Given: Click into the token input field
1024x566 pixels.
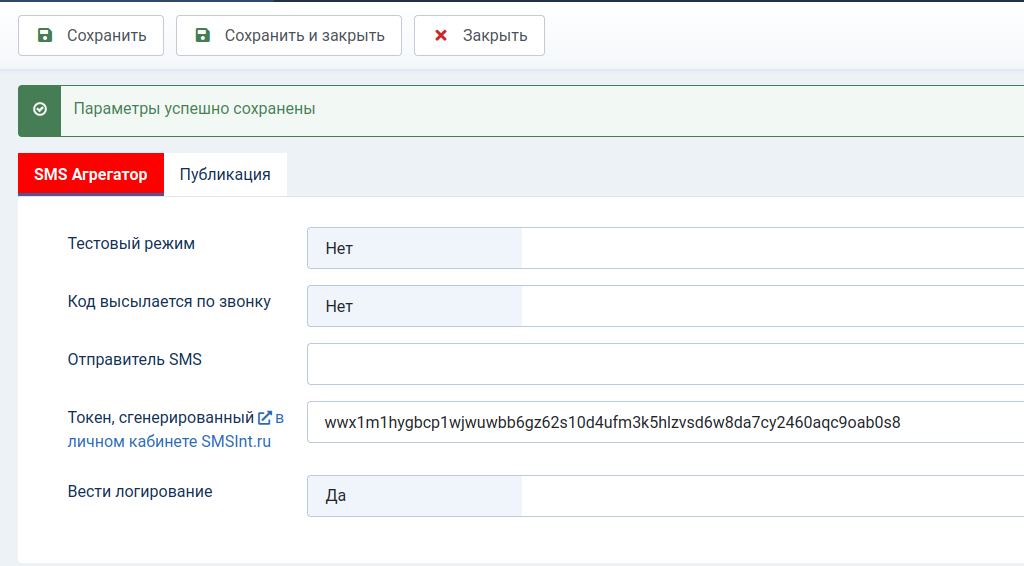Looking at the screenshot, I should tap(665, 422).
